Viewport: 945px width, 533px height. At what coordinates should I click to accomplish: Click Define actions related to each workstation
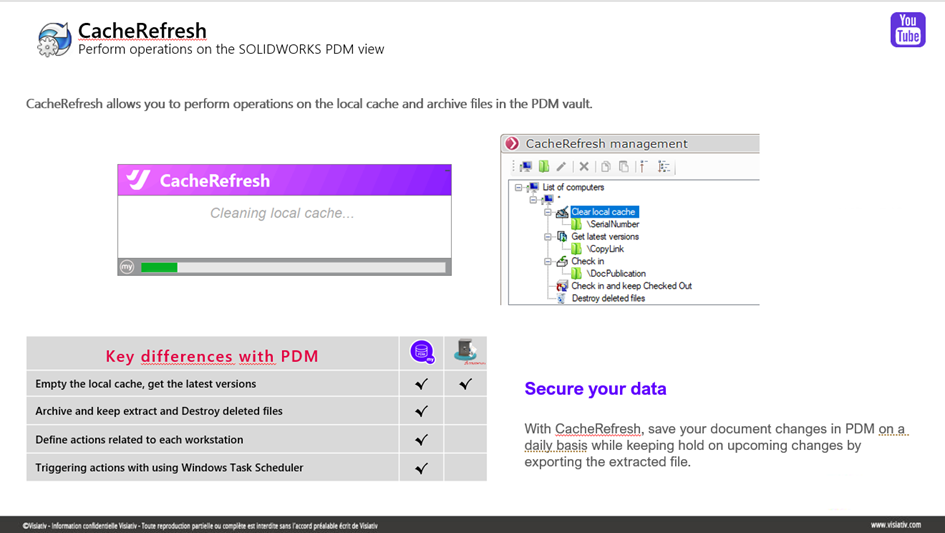click(139, 440)
